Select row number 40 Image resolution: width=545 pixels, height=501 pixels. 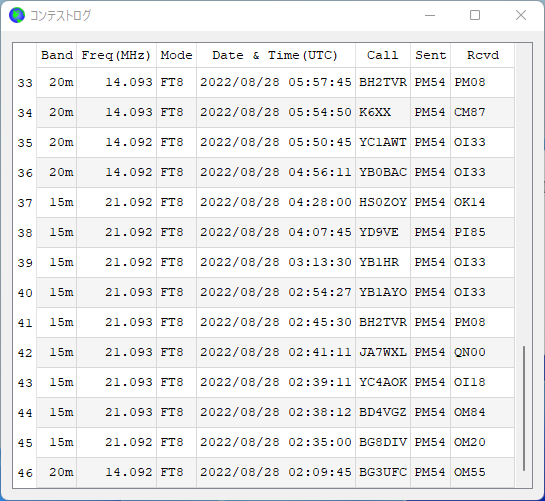click(x=25, y=293)
